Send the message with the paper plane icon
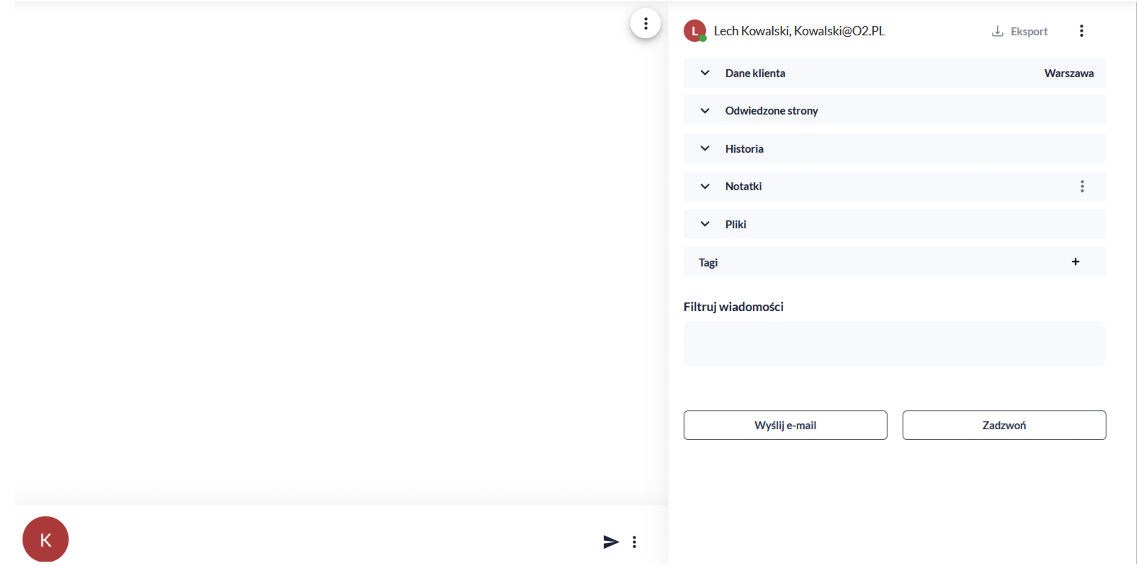The width and height of the screenshot is (1138, 568). 611,542
